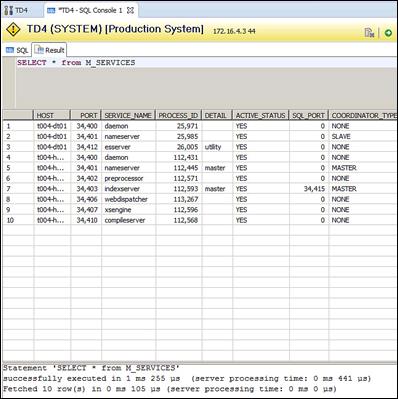Open the SQL sub-tab

pos(17,50)
